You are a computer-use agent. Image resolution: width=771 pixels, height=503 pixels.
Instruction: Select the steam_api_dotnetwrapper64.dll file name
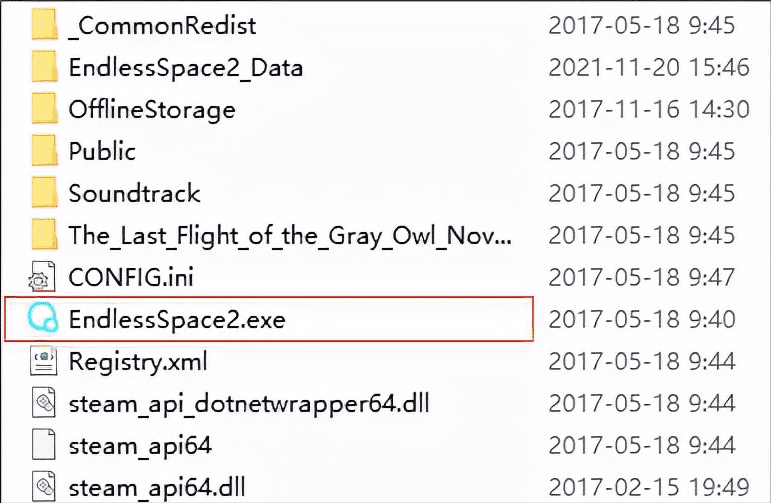click(249, 404)
